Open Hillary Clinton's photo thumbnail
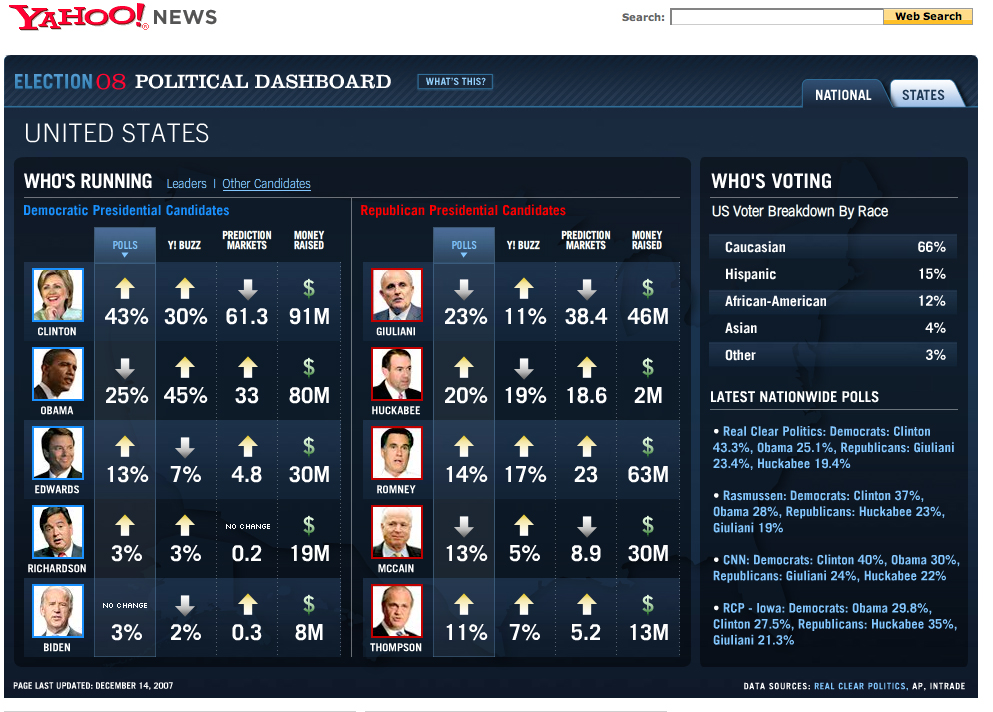Viewport: 993px width, 712px height. click(x=58, y=295)
